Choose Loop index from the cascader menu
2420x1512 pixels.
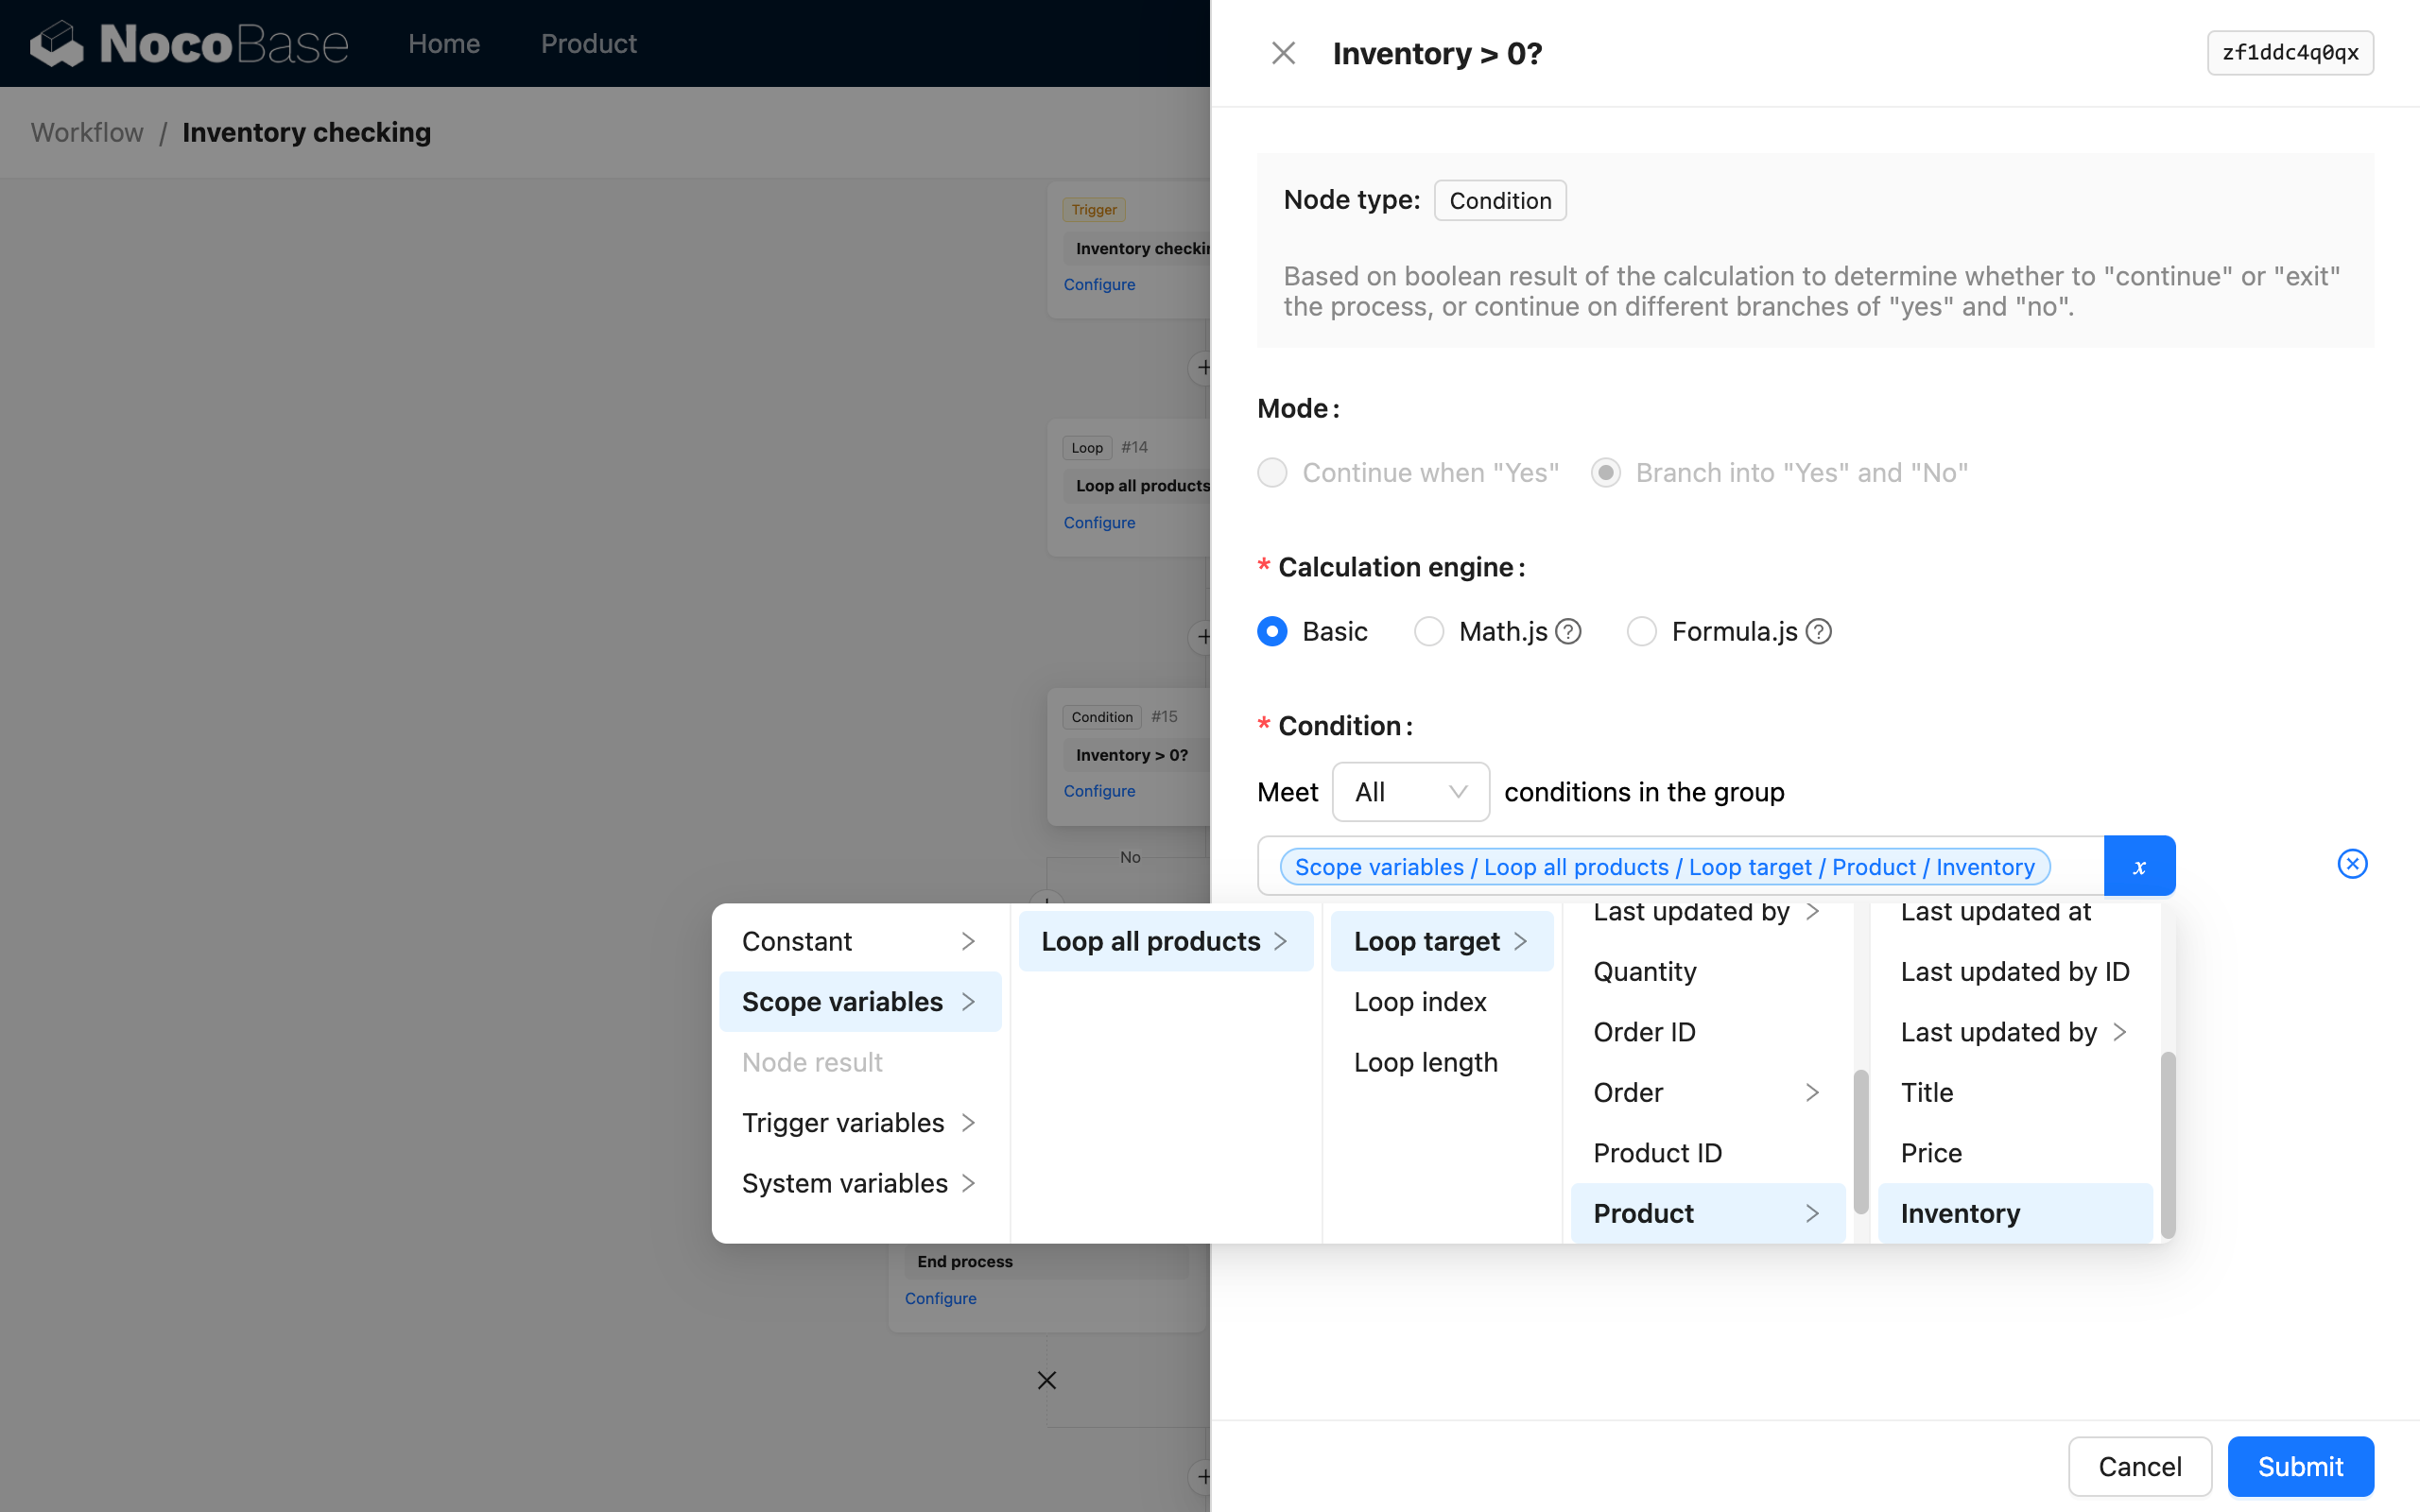point(1419,1002)
